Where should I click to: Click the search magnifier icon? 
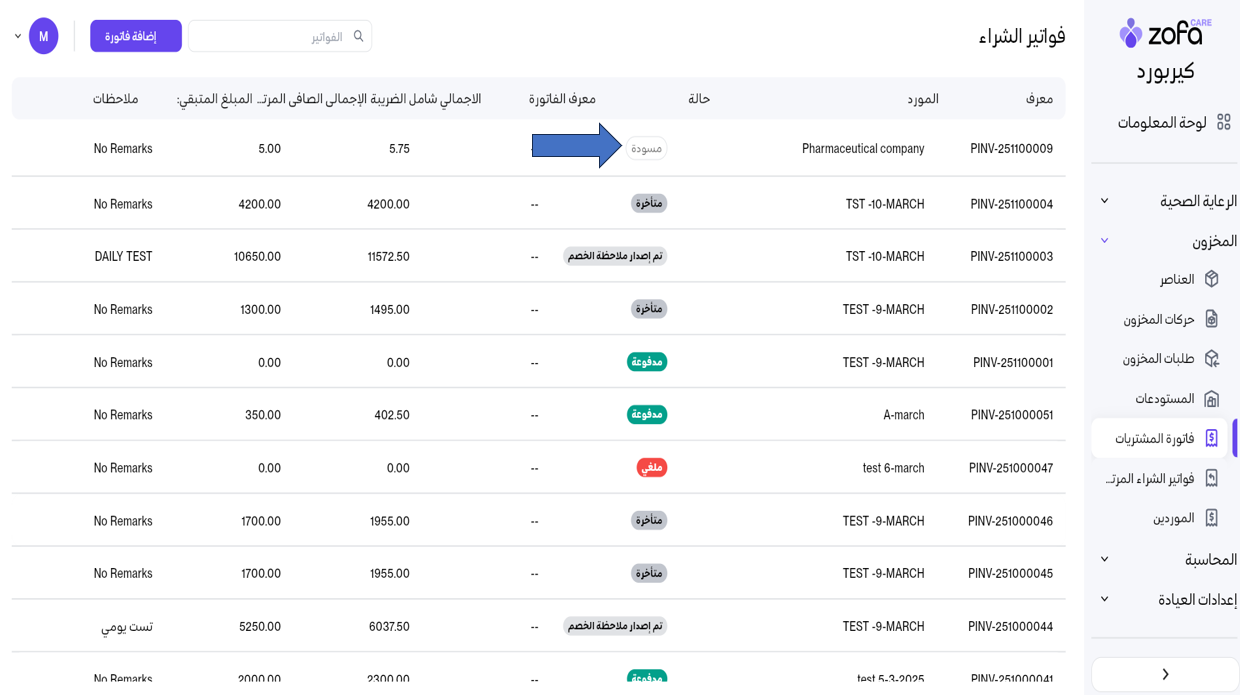pos(358,36)
